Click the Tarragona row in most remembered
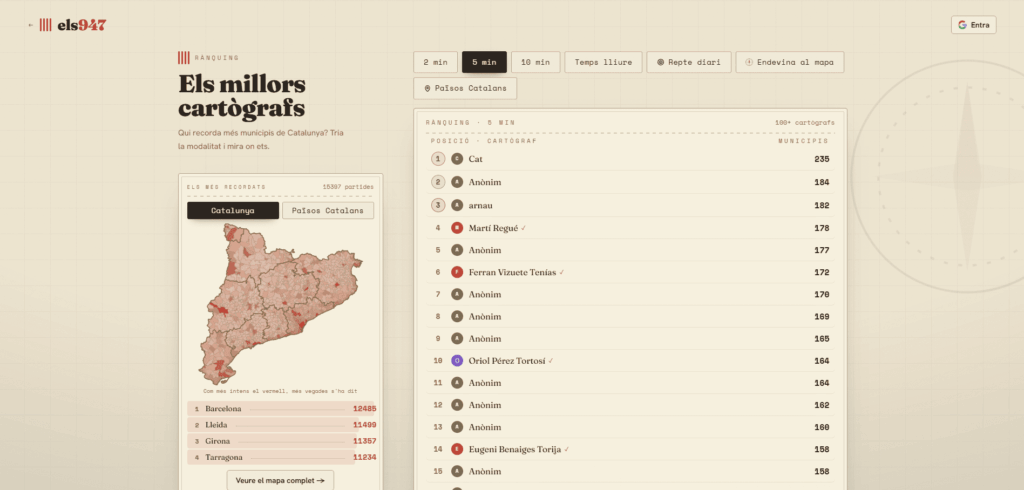The image size is (1024, 490). click(x=281, y=457)
